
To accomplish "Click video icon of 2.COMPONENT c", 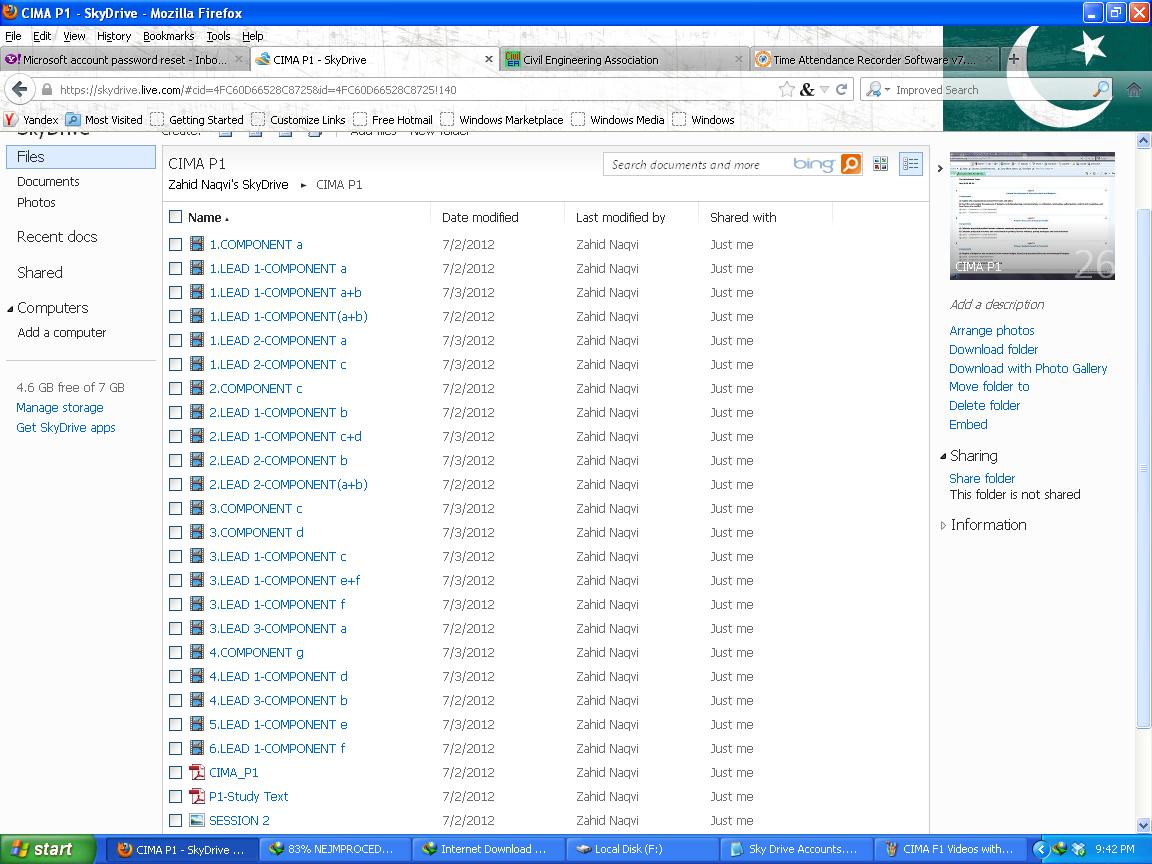I will (x=197, y=388).
